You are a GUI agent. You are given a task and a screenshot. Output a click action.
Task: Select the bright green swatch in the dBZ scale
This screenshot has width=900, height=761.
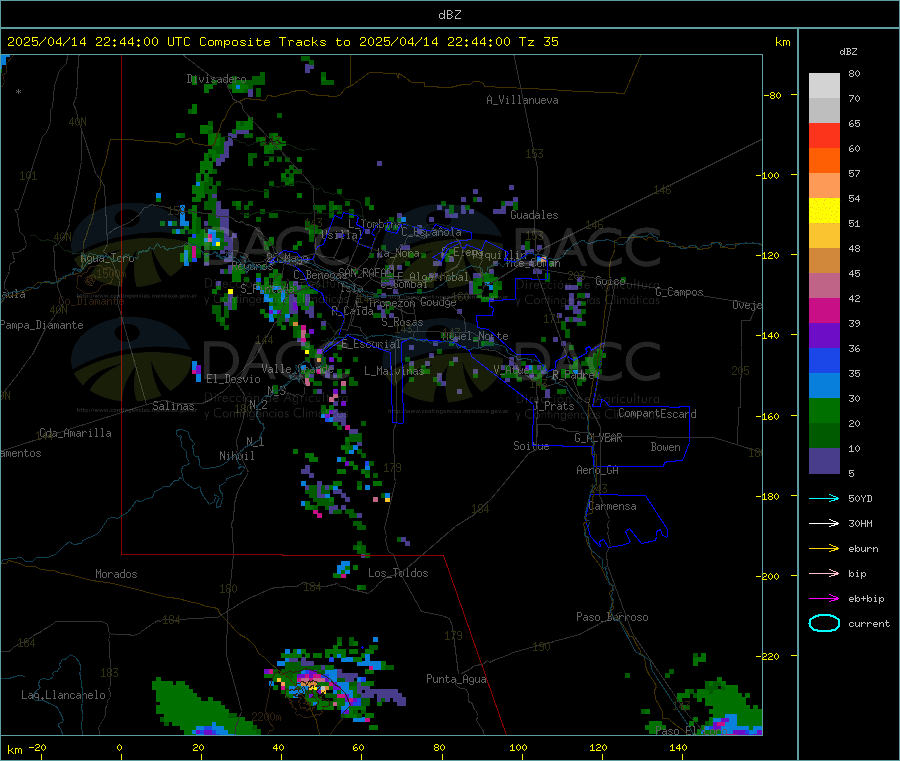(x=824, y=410)
